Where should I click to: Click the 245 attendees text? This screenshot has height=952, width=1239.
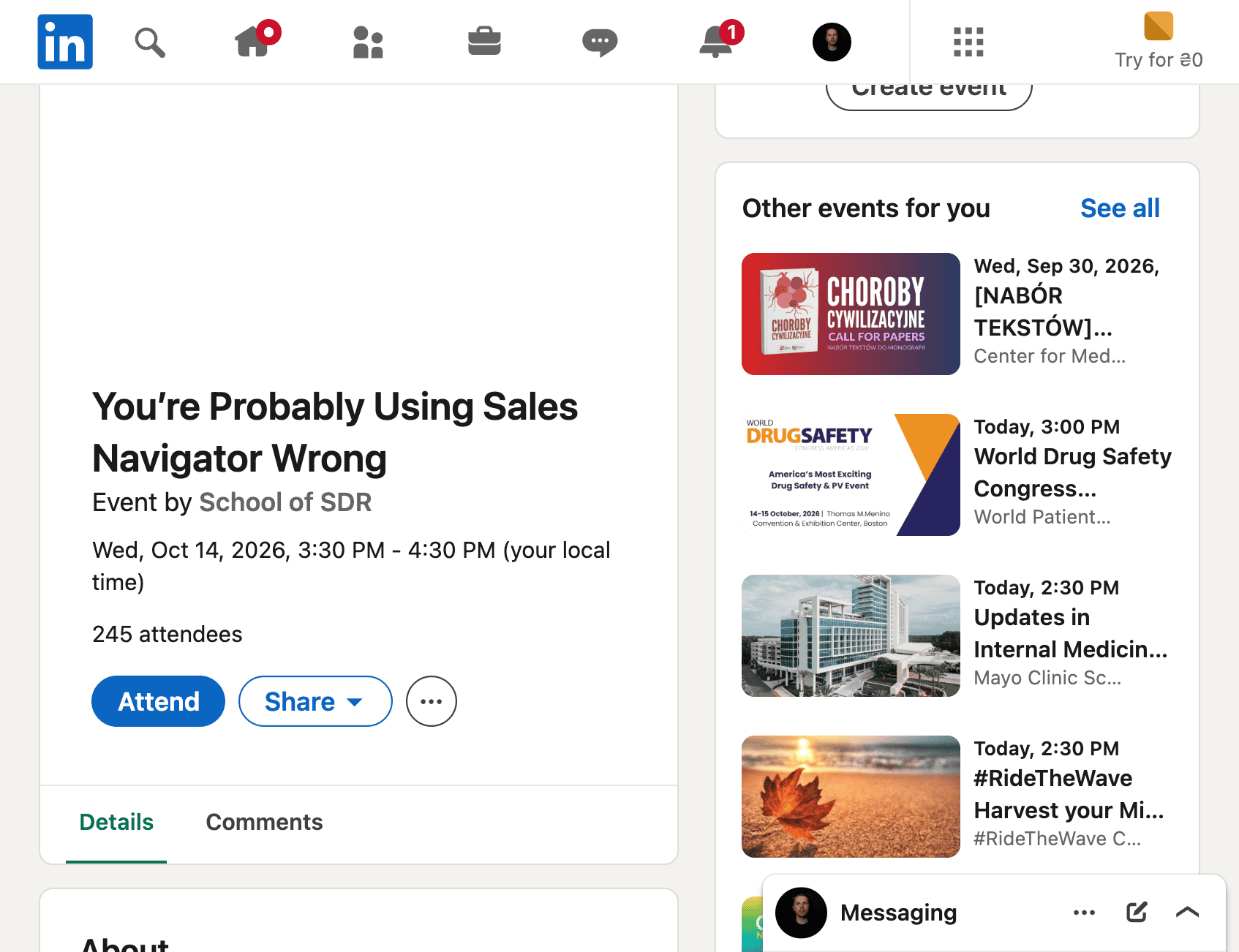(167, 634)
